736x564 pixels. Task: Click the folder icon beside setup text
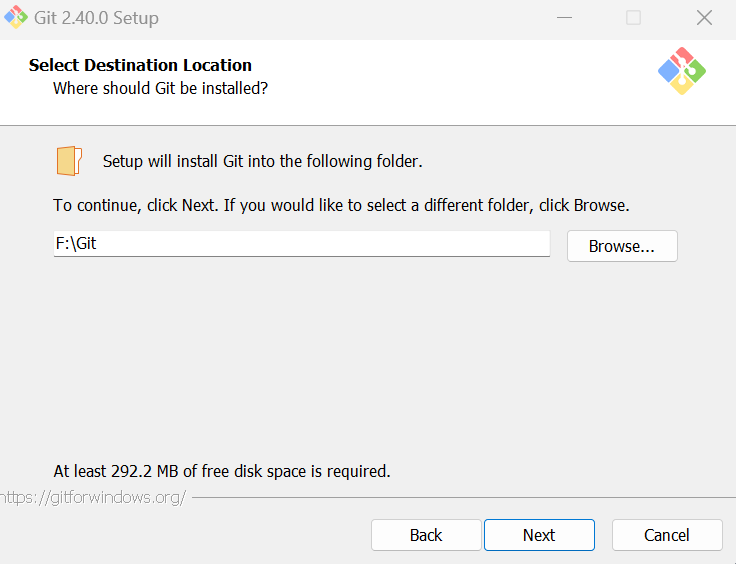69,161
